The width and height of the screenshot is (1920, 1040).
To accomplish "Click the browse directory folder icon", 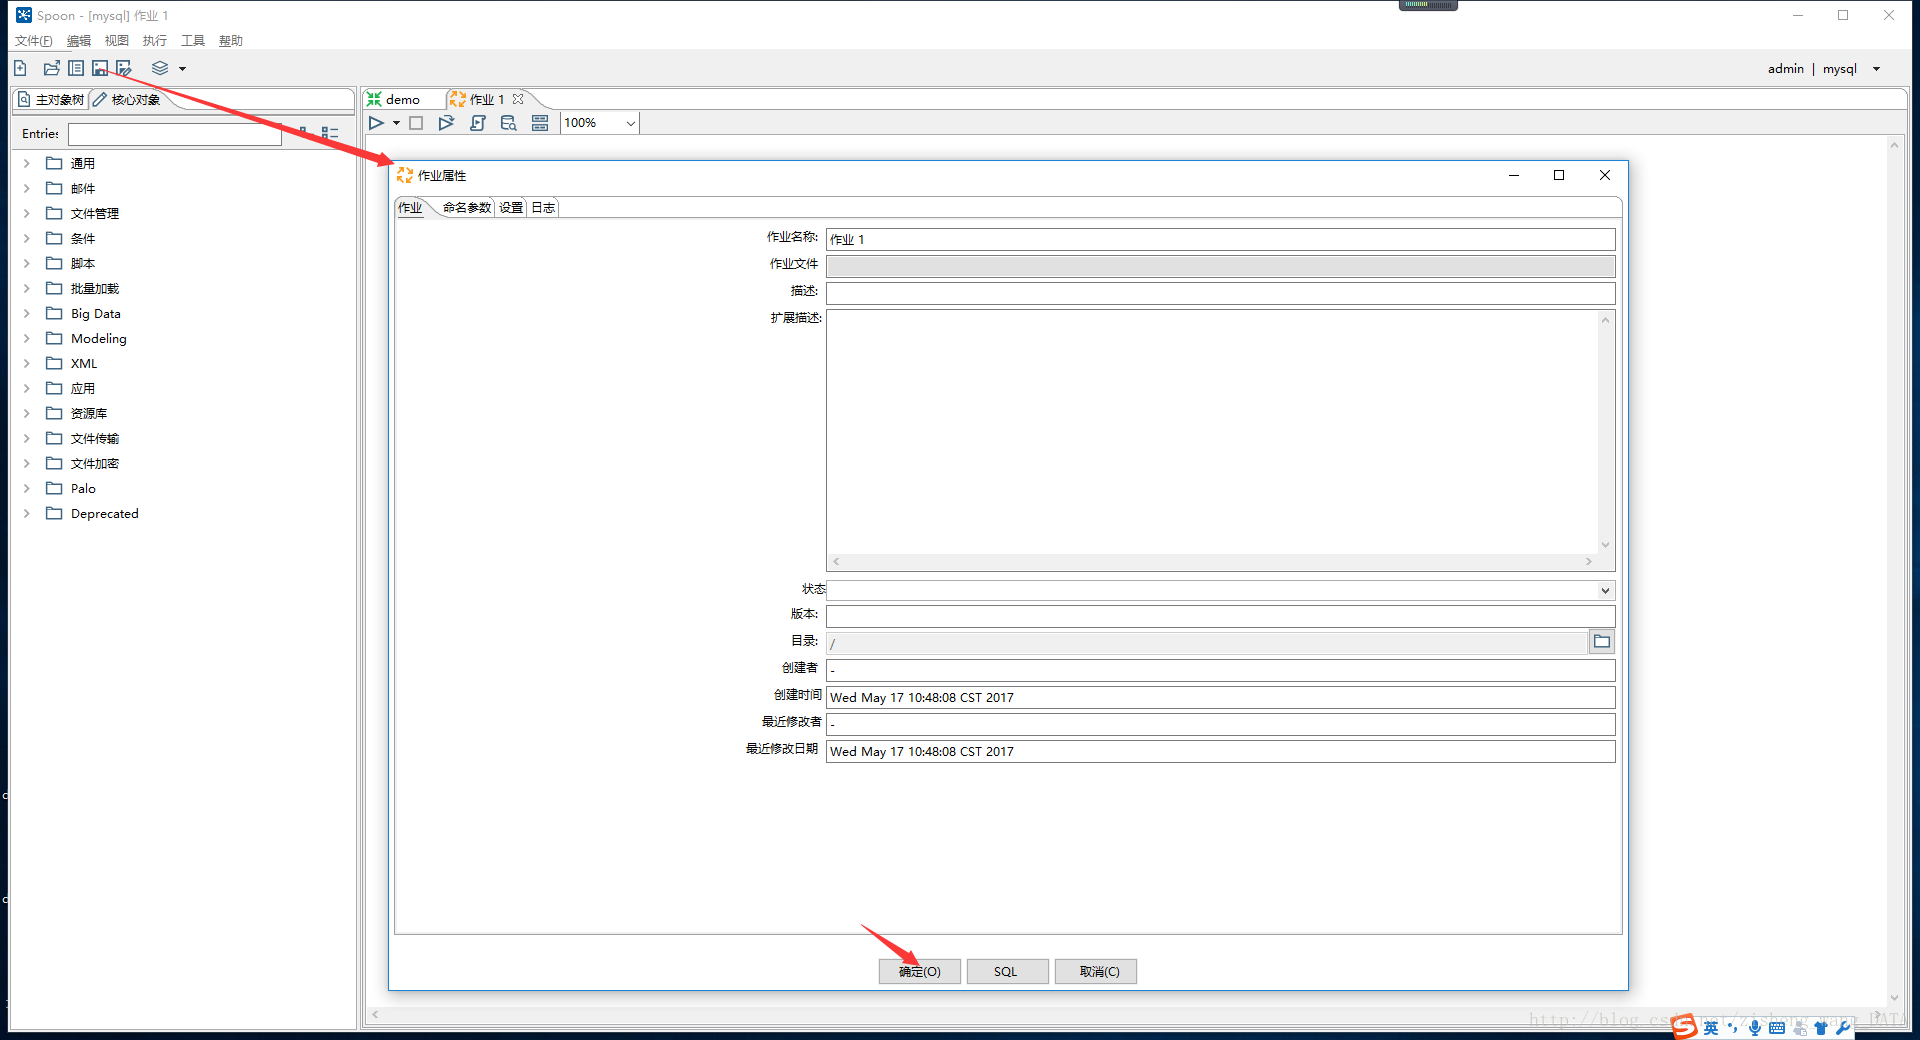I will pyautogui.click(x=1602, y=642).
